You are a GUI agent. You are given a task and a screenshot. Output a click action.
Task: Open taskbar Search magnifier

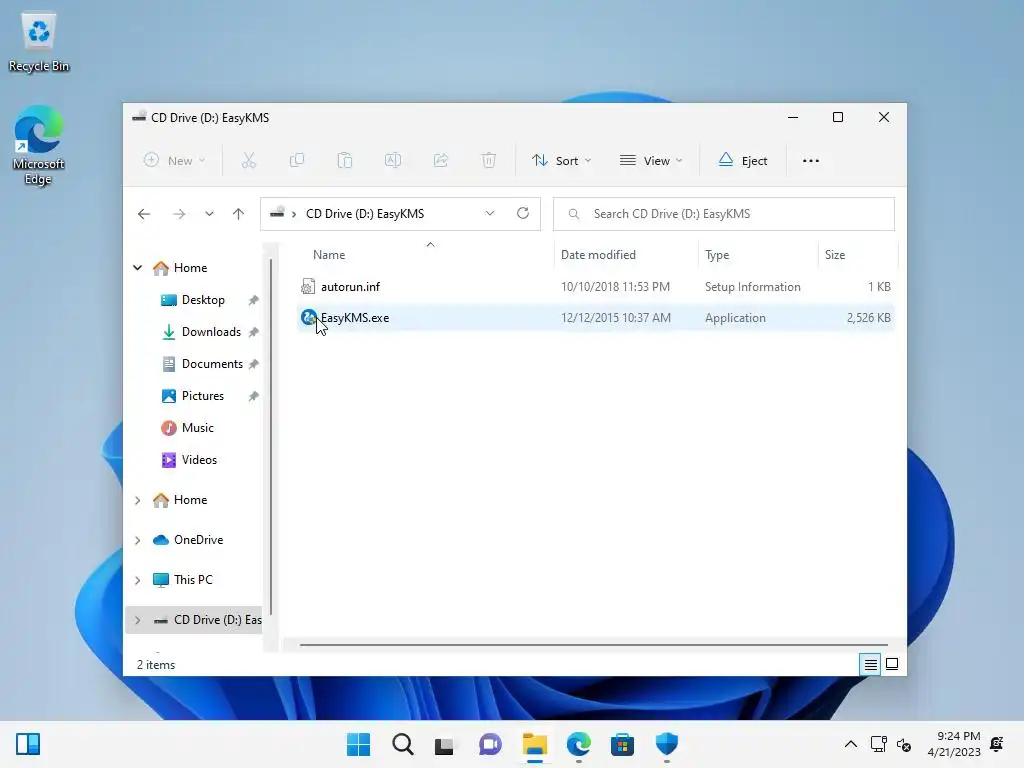point(403,744)
